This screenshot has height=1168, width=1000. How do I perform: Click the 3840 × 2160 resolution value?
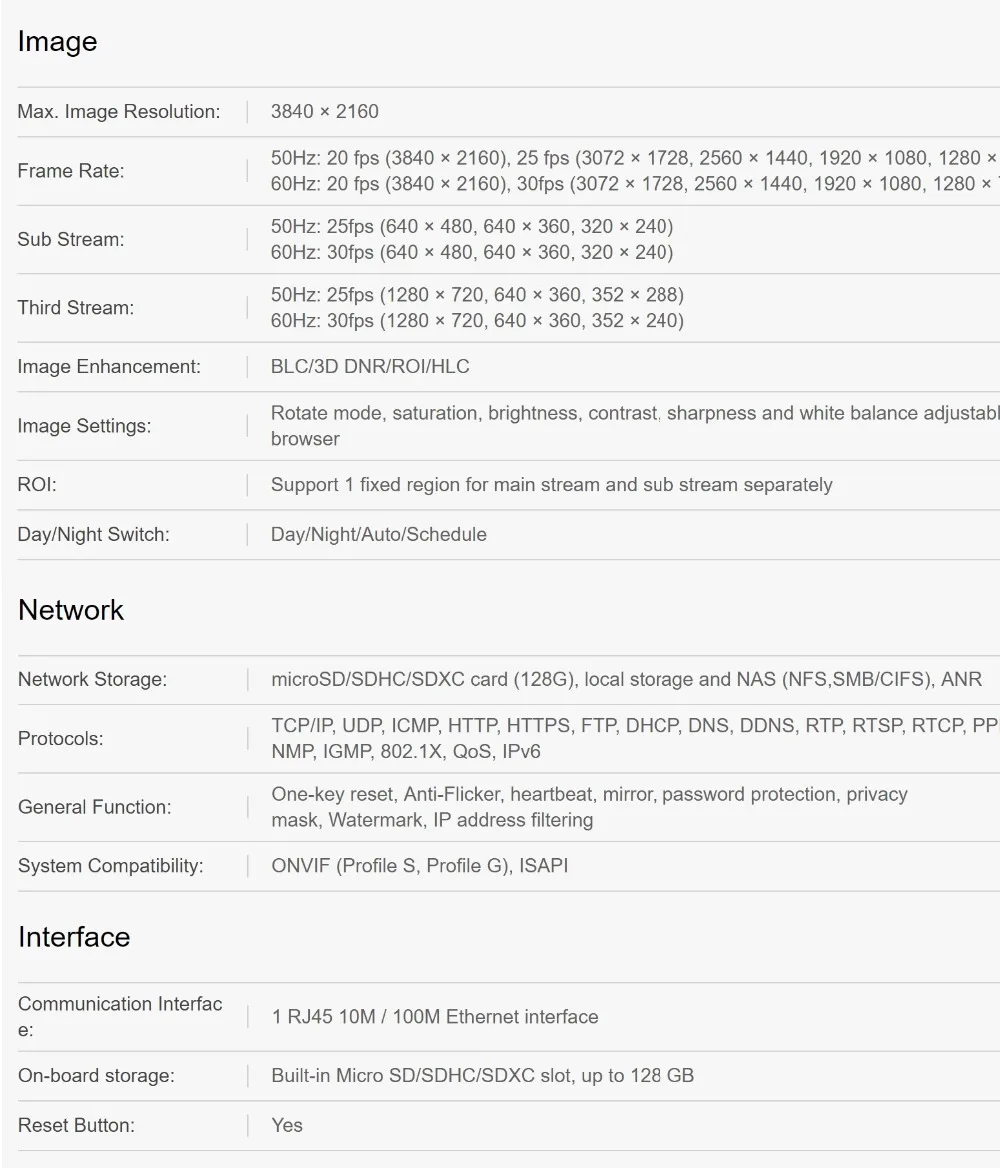pyautogui.click(x=325, y=112)
